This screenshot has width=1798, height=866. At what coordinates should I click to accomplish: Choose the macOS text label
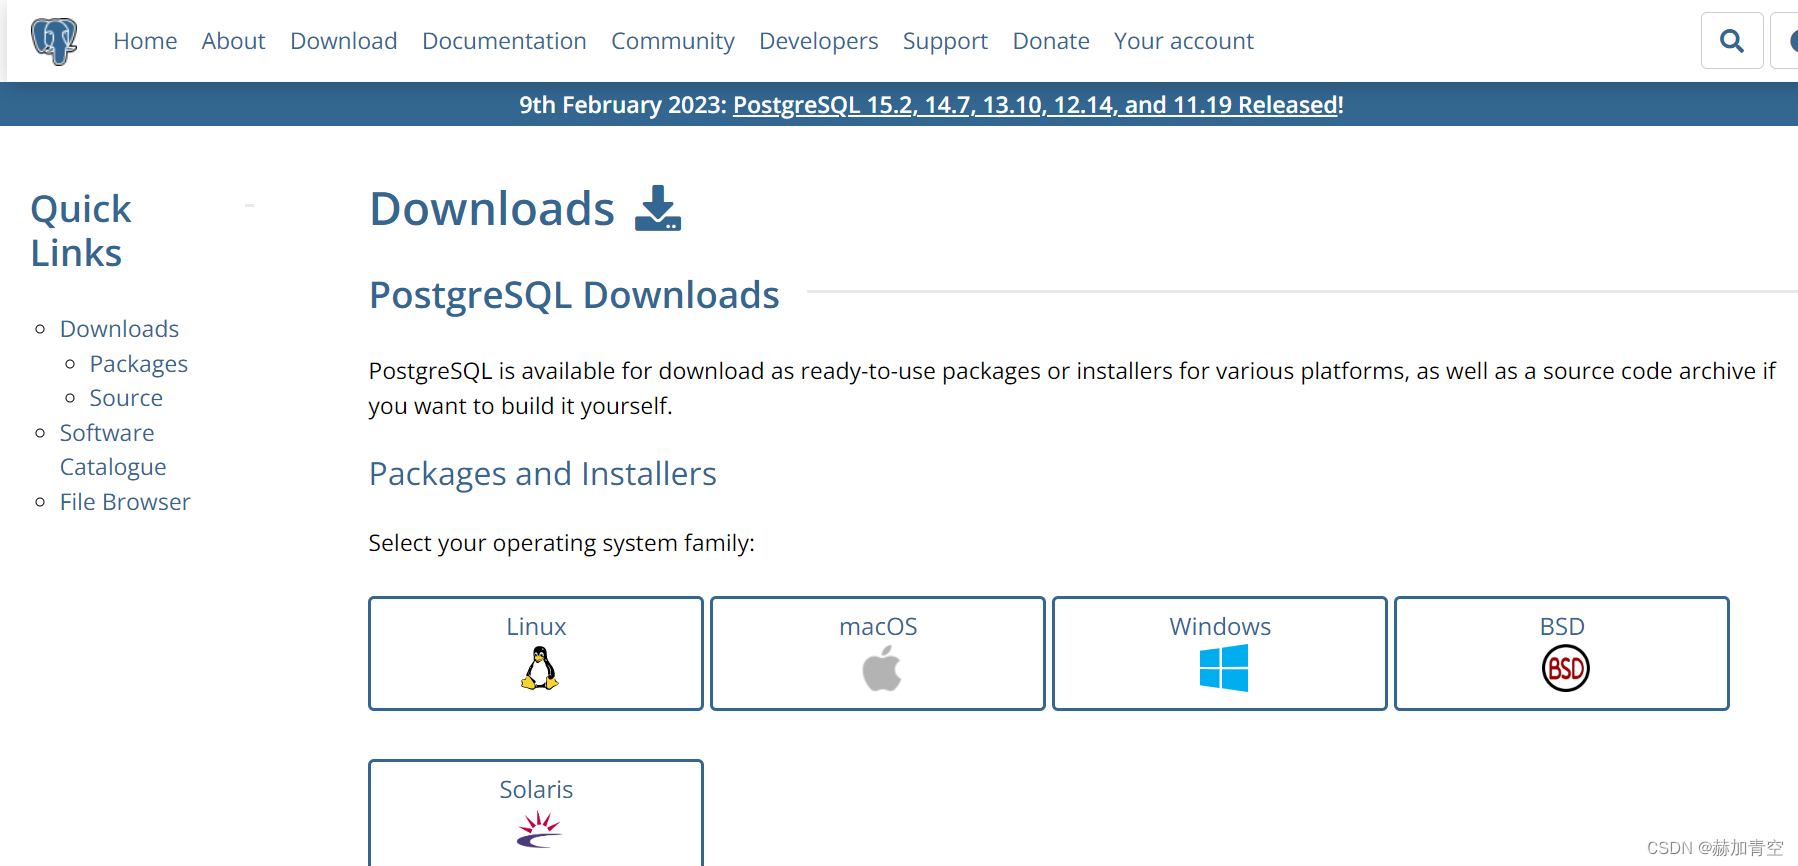click(878, 627)
